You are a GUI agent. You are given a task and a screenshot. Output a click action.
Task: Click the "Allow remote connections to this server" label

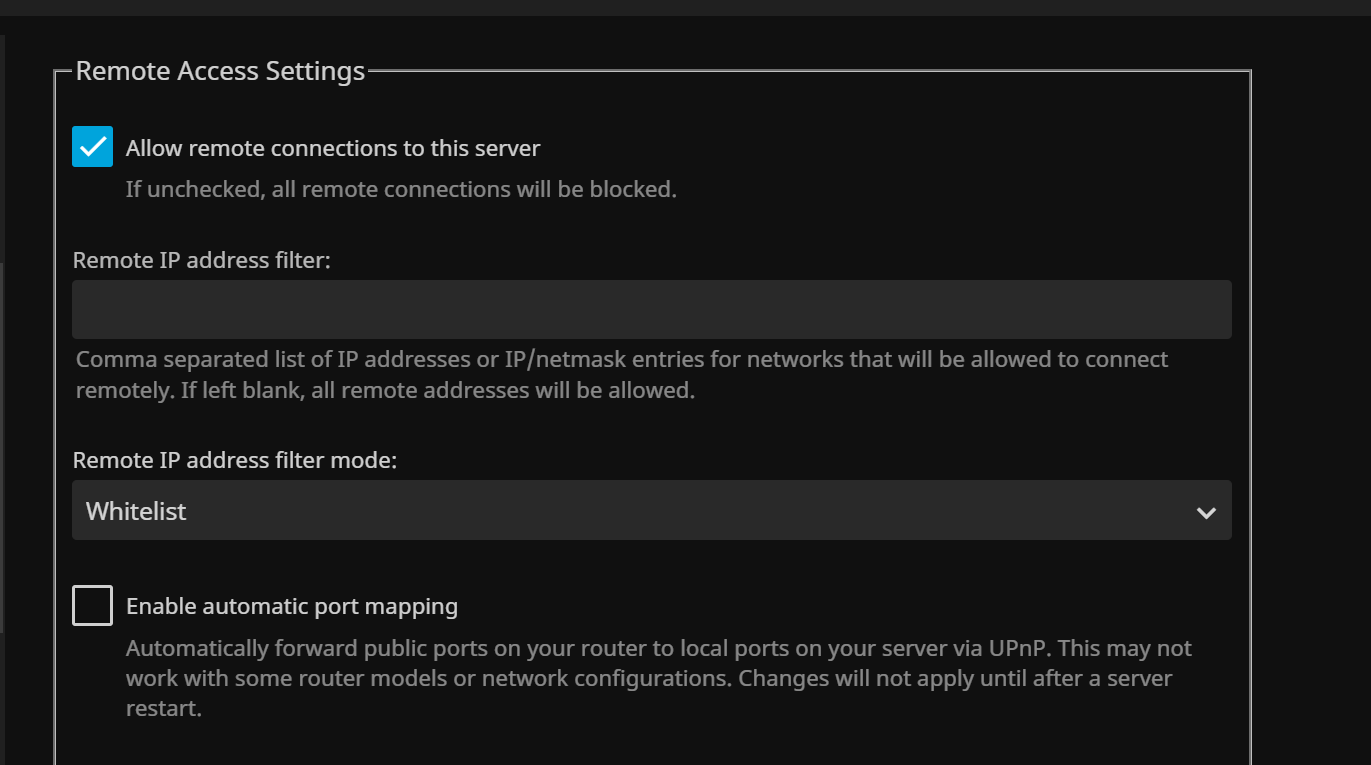(x=333, y=149)
